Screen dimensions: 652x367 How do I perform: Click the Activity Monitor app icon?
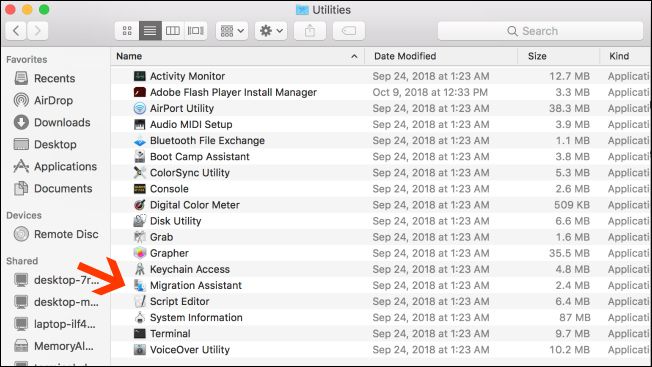140,76
